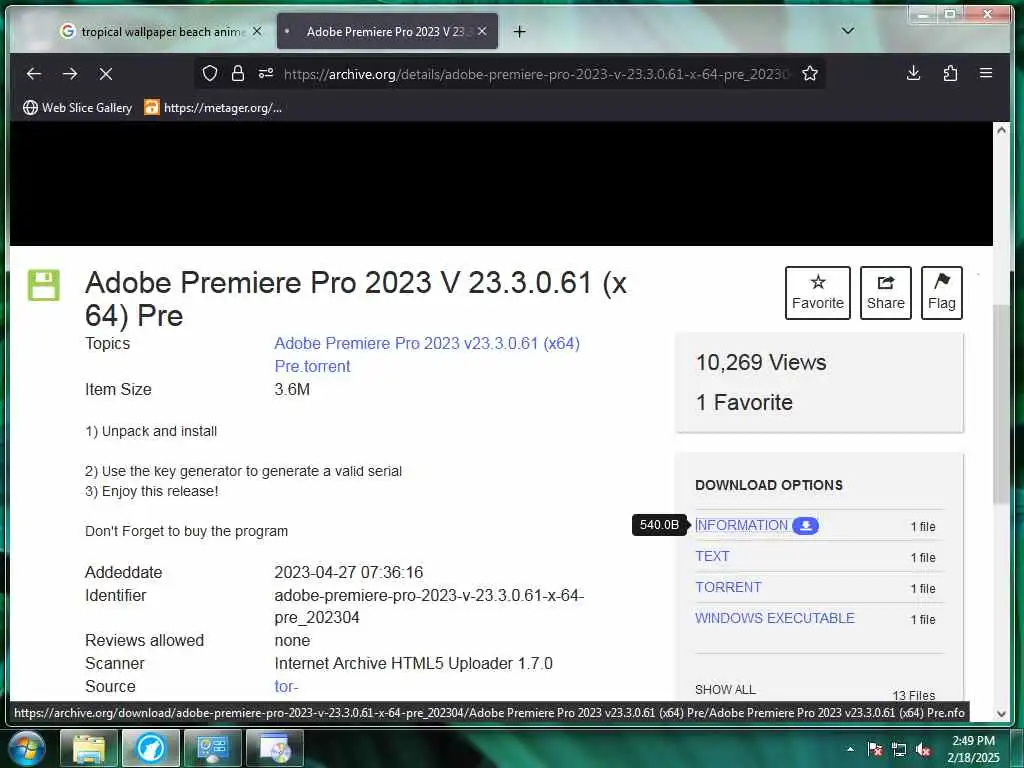
Task: Open the Windows Start menu orb
Action: [26, 748]
